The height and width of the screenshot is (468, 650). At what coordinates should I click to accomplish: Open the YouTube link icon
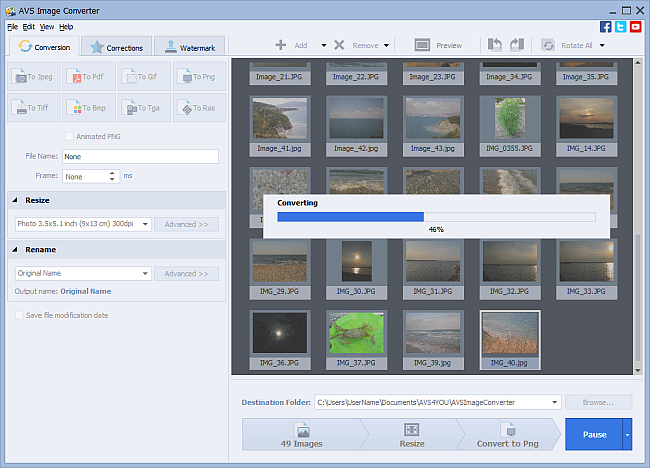point(635,27)
